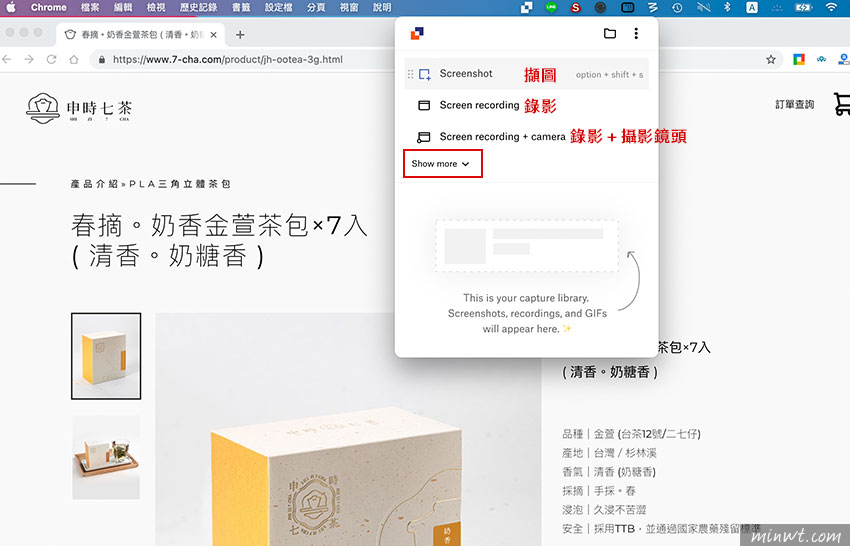Screen dimensions: 850x546
Task: Reload the current page
Action: [51, 59]
